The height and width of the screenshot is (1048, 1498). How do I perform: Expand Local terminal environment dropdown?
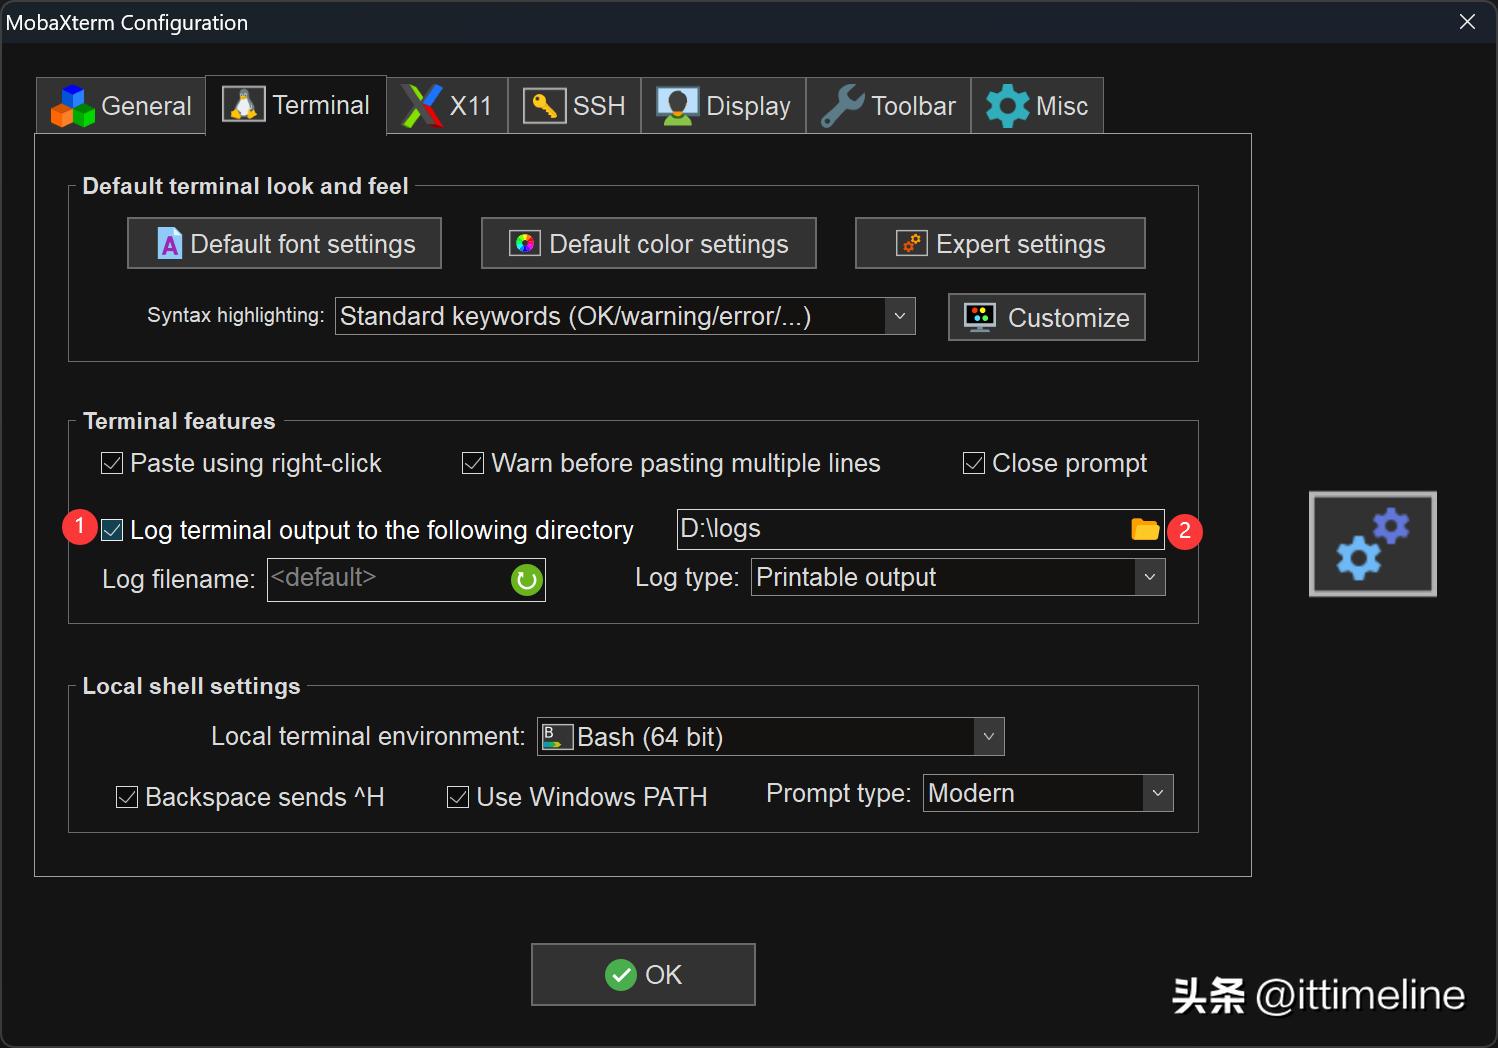click(x=988, y=737)
